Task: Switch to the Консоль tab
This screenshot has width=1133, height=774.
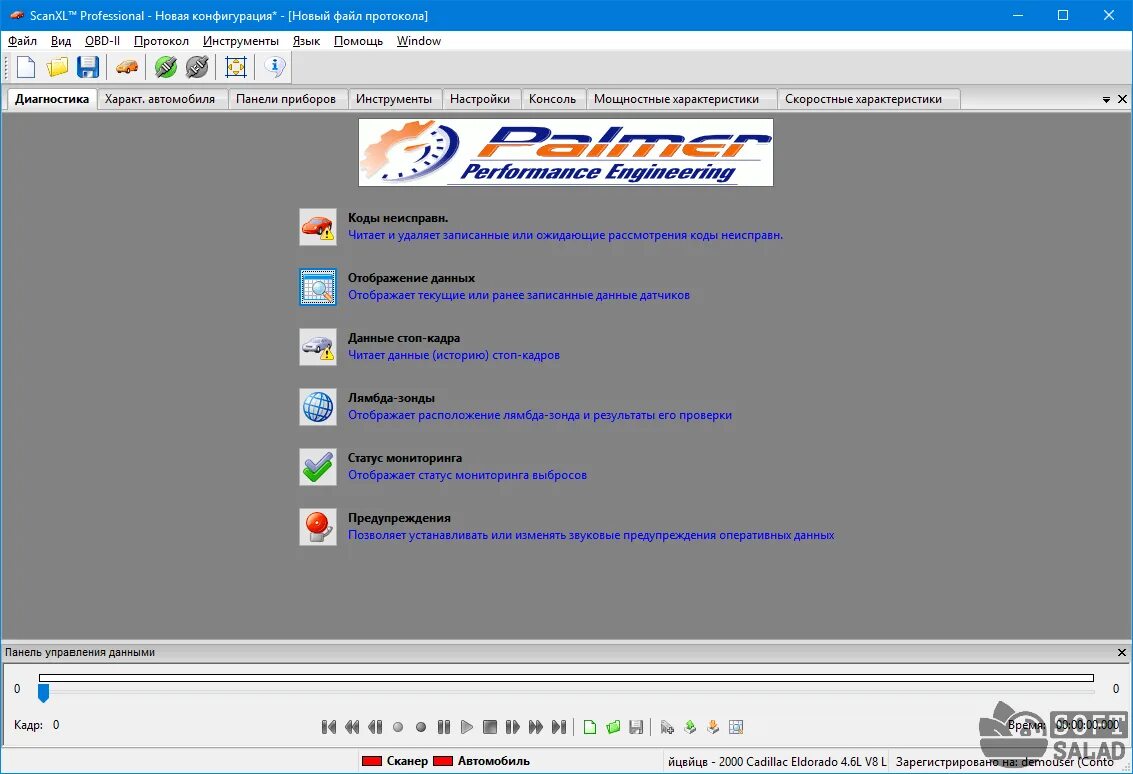Action: (x=553, y=99)
